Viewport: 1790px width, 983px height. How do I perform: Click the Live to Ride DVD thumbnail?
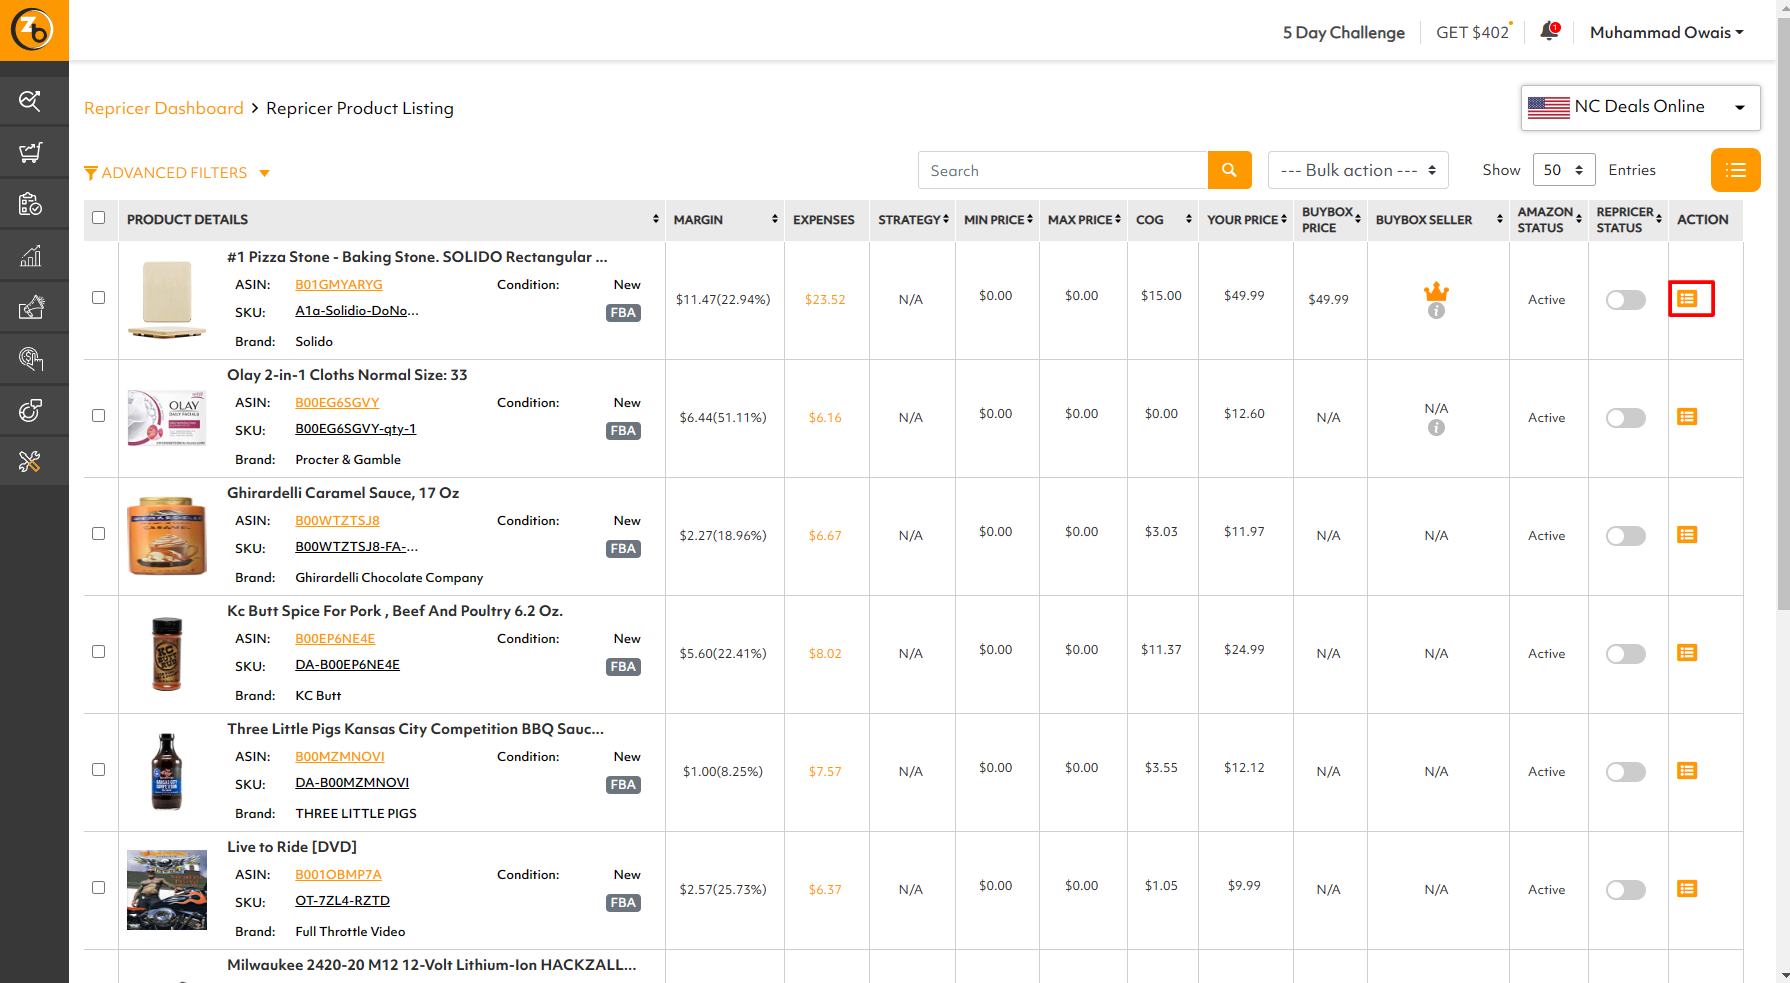167,890
